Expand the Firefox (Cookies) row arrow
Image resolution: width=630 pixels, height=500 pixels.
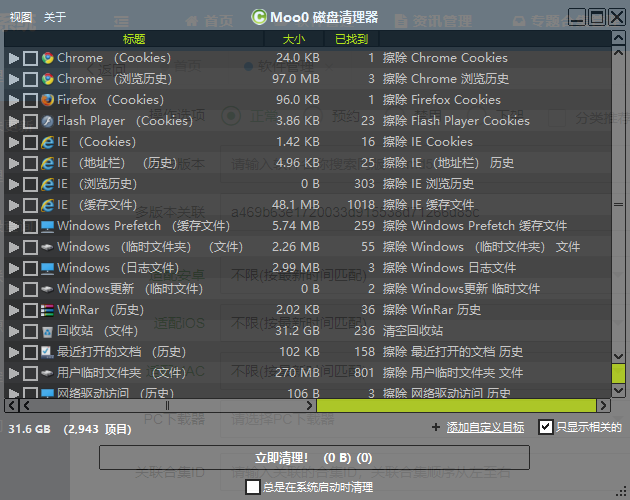[x=14, y=100]
